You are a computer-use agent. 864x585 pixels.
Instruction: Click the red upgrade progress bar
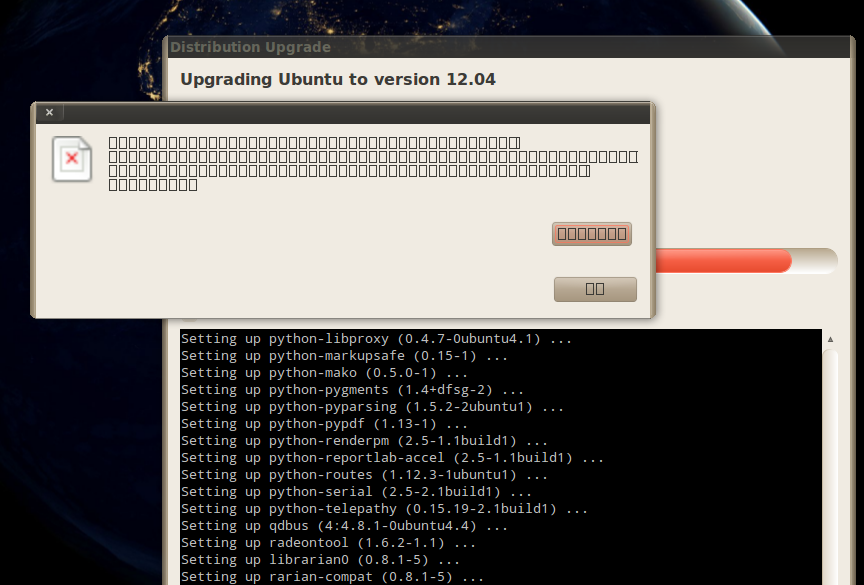(x=720, y=261)
